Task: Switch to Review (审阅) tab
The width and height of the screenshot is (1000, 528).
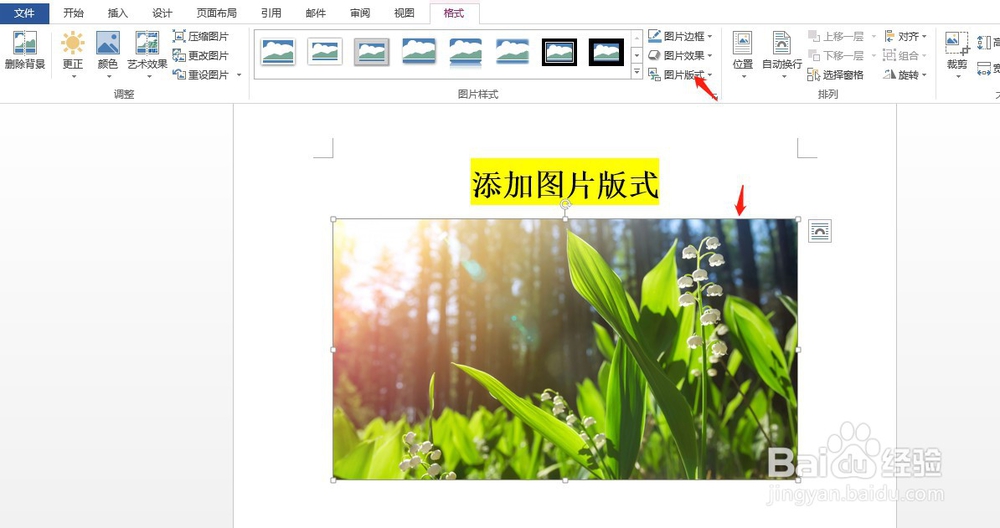Action: [360, 13]
